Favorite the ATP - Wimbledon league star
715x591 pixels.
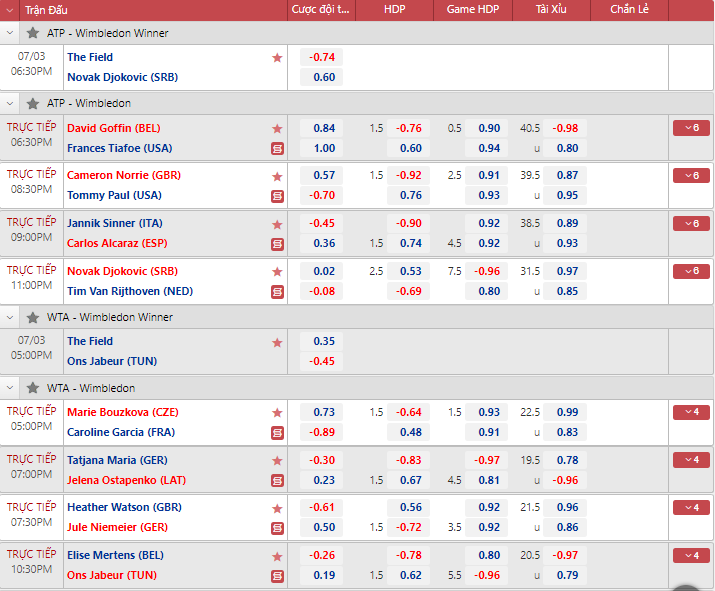pos(33,104)
